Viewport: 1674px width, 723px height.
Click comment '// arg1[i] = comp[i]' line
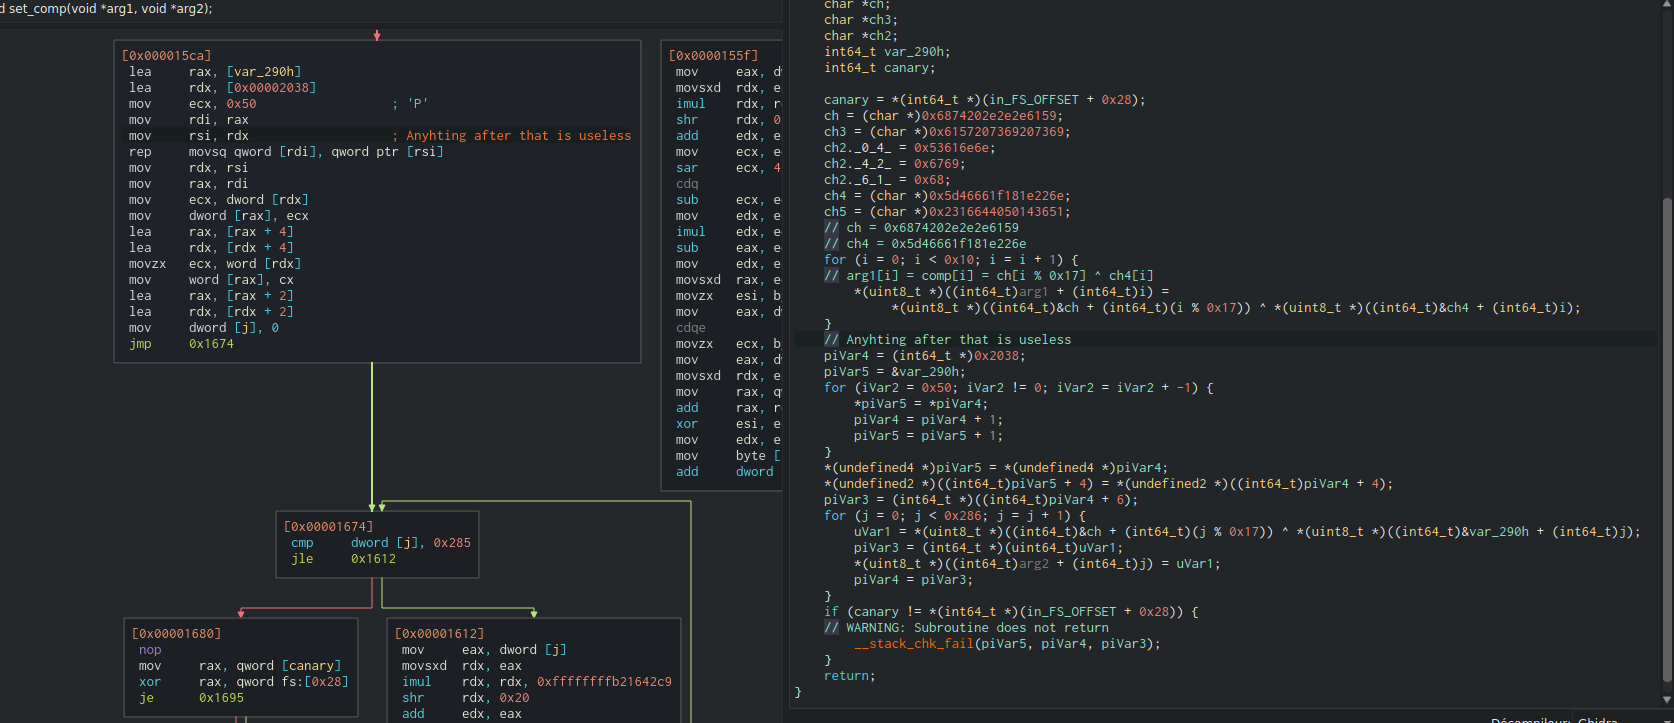tap(989, 276)
